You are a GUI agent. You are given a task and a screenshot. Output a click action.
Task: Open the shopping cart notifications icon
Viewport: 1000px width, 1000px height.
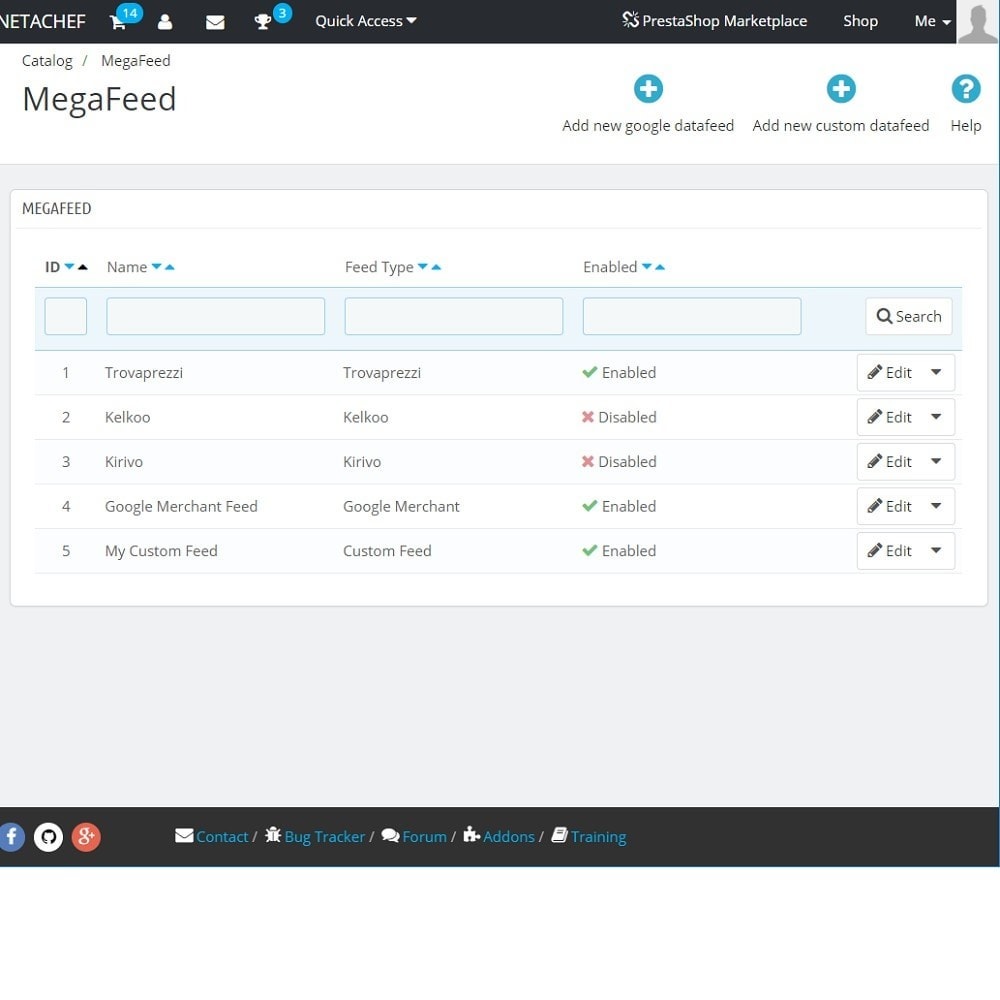(x=118, y=22)
